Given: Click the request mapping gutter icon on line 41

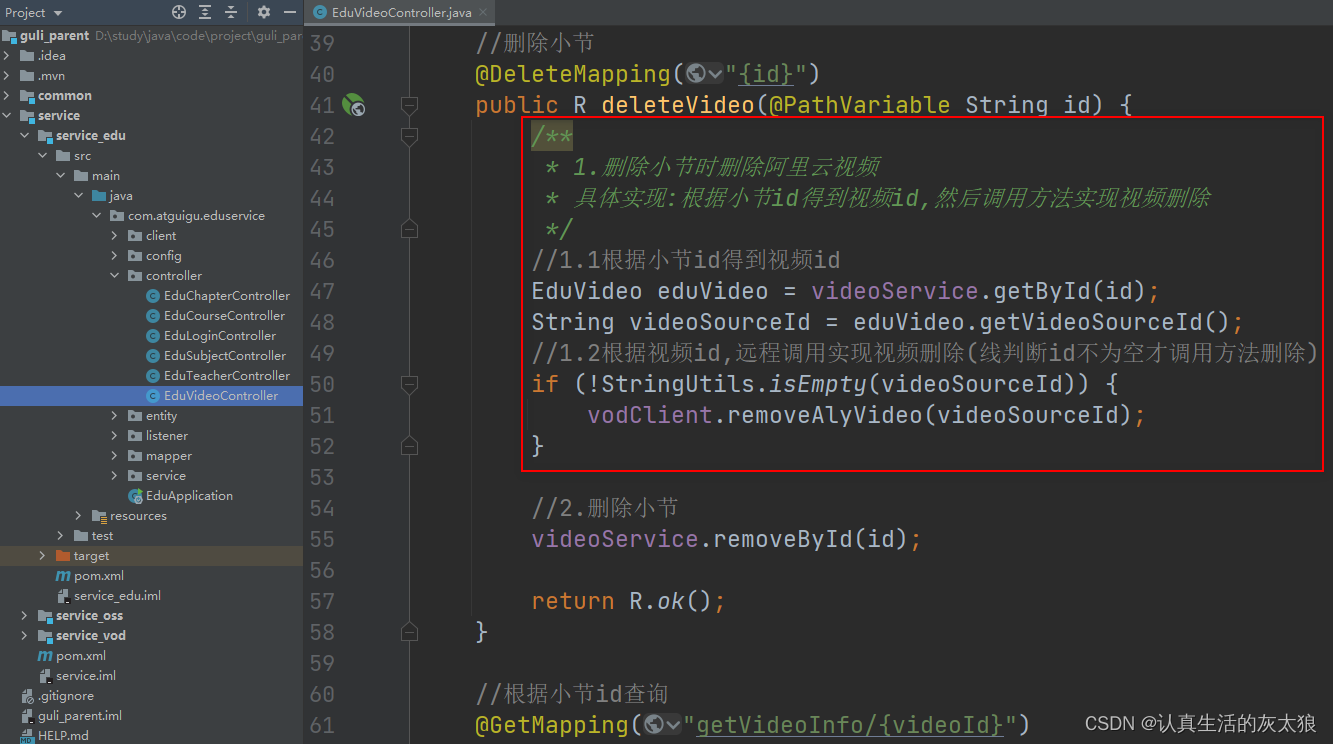Looking at the screenshot, I should click(x=353, y=104).
